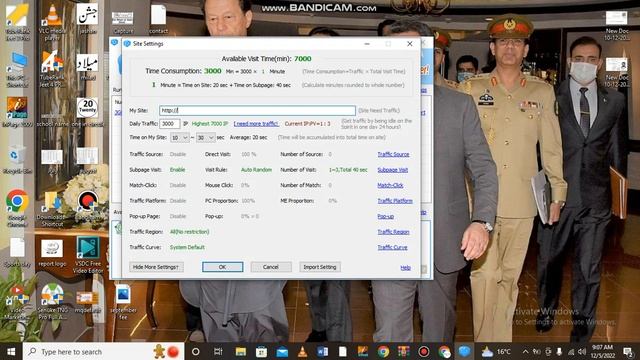Screen dimensions: 640x360
Task: Open the Windows Start menu
Action: [x=11, y=351]
